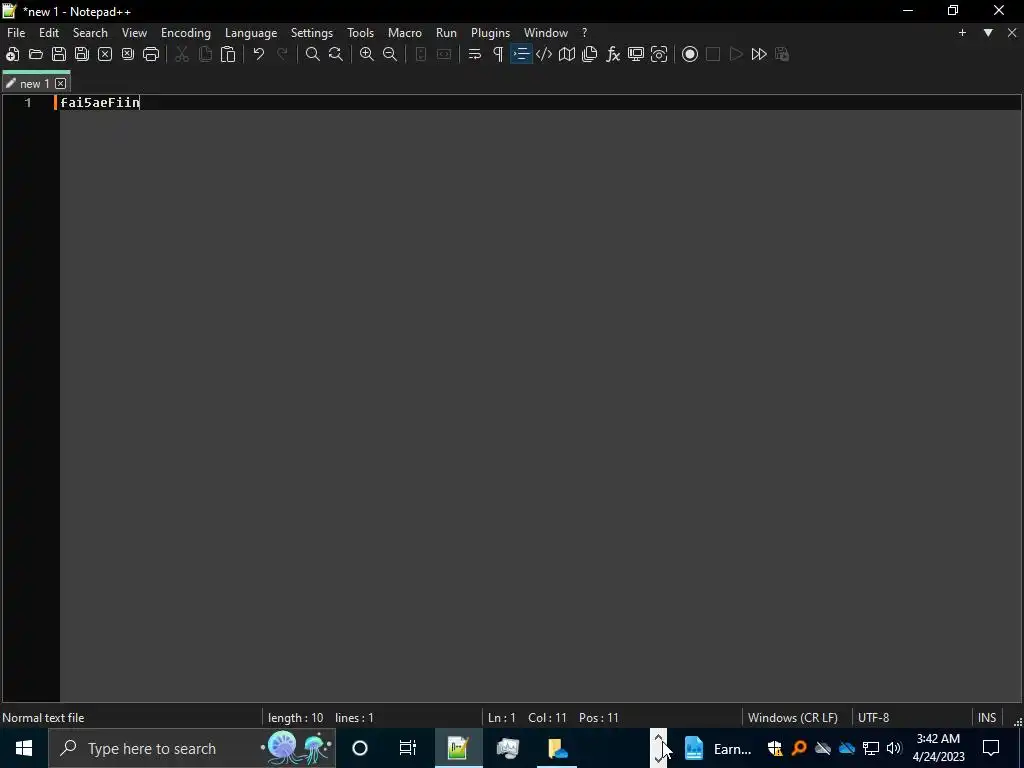Image resolution: width=1024 pixels, height=768 pixels.
Task: Open the Edit menu
Action: [49, 33]
